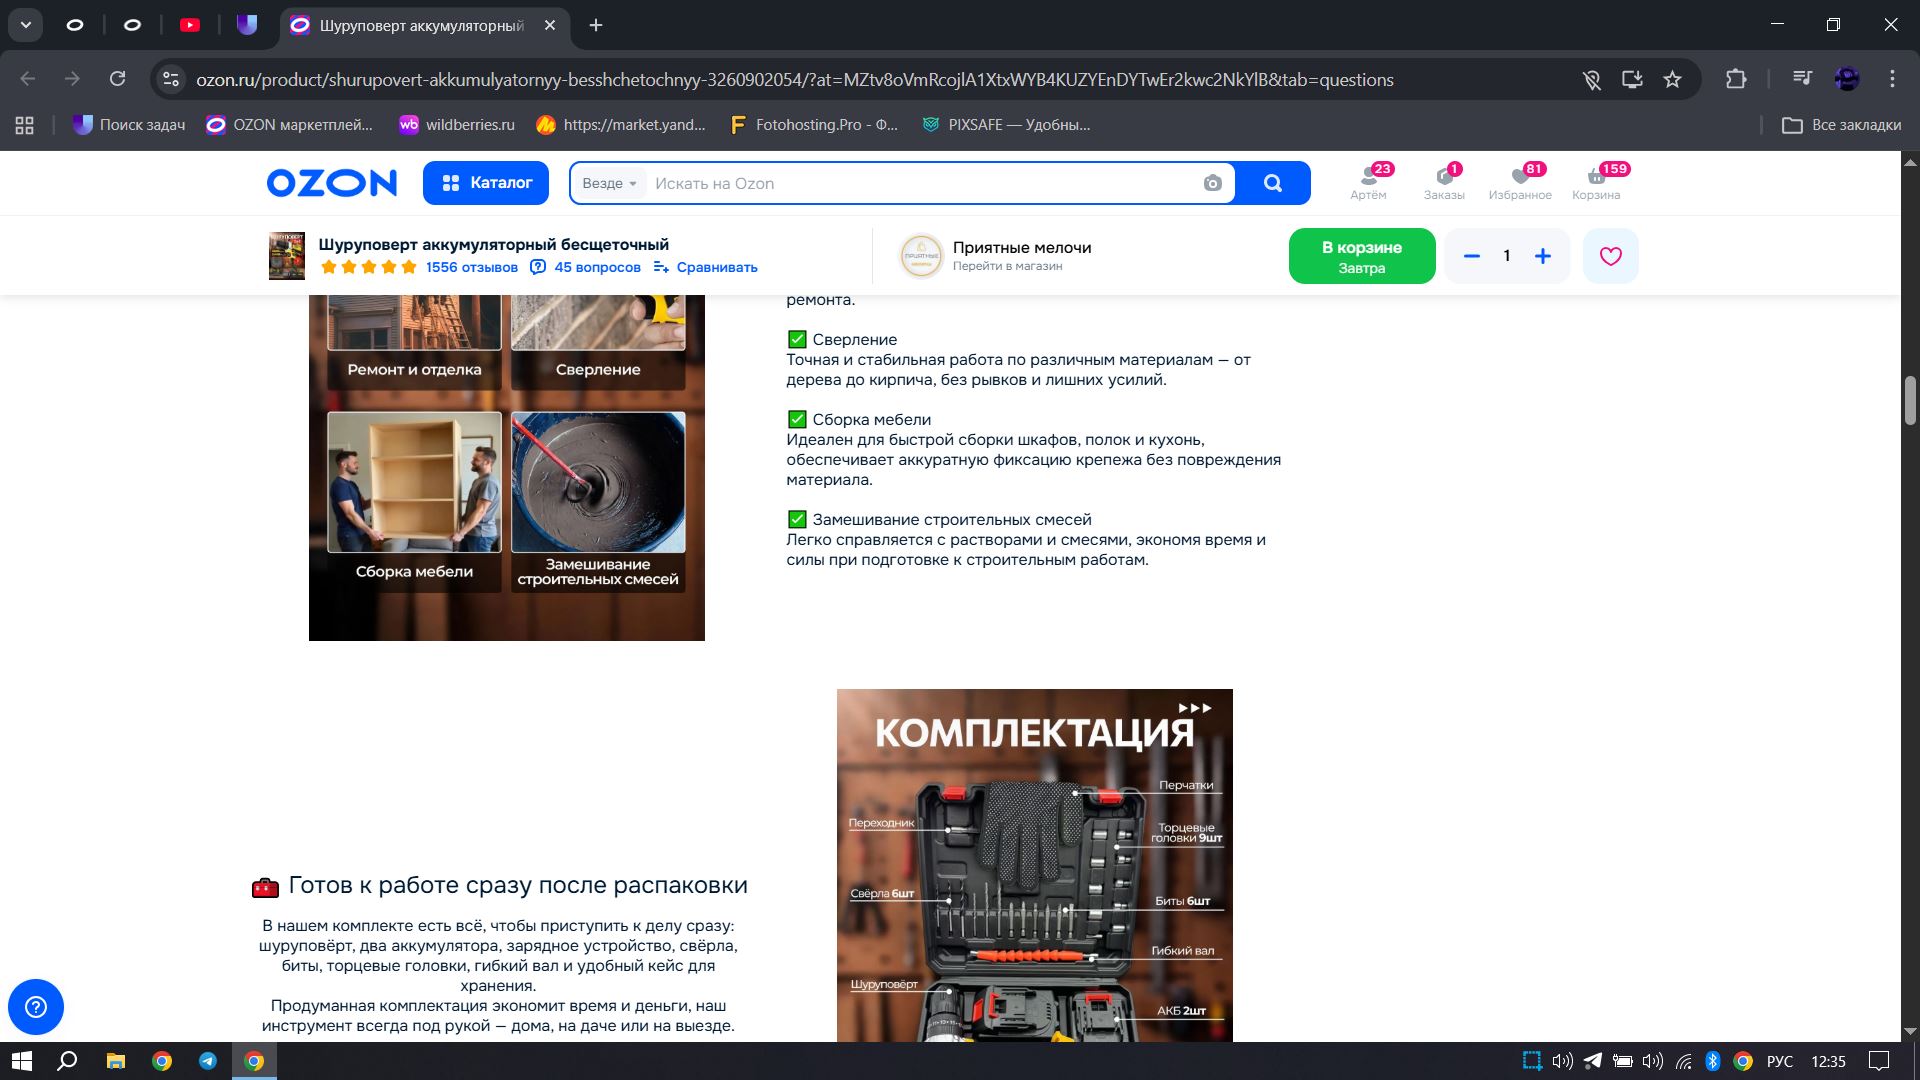Screen dimensions: 1920x1080
Task: Add product to favorites with heart icon
Action: [x=1610, y=256]
